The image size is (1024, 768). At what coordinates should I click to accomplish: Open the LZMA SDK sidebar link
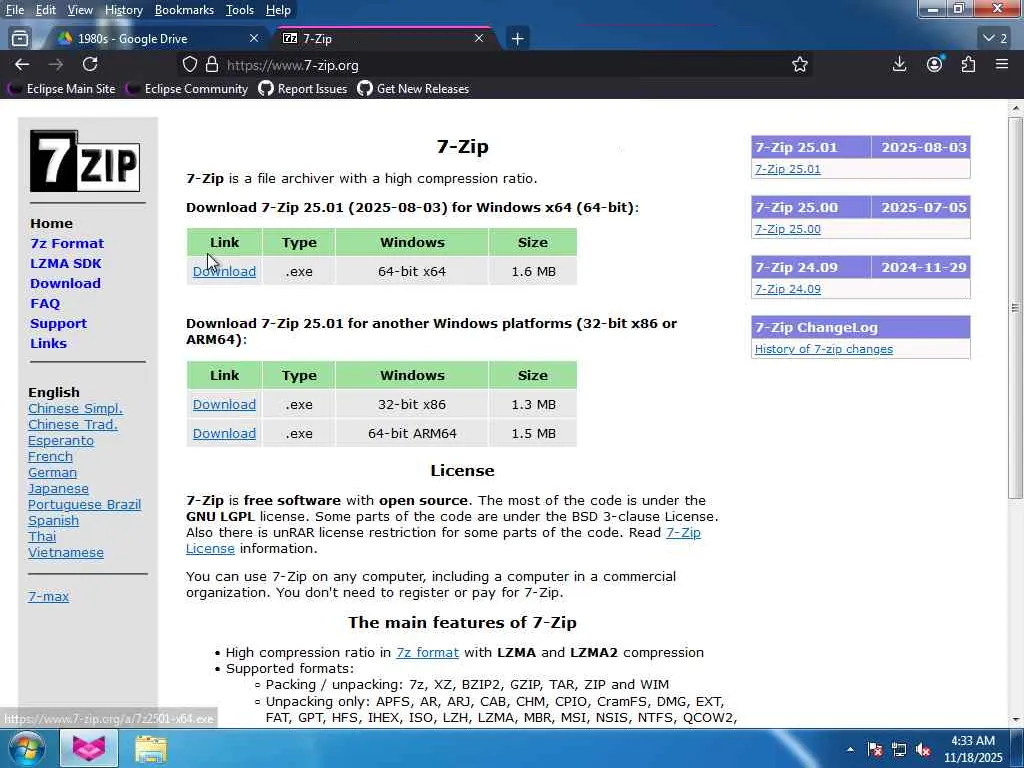(65, 263)
